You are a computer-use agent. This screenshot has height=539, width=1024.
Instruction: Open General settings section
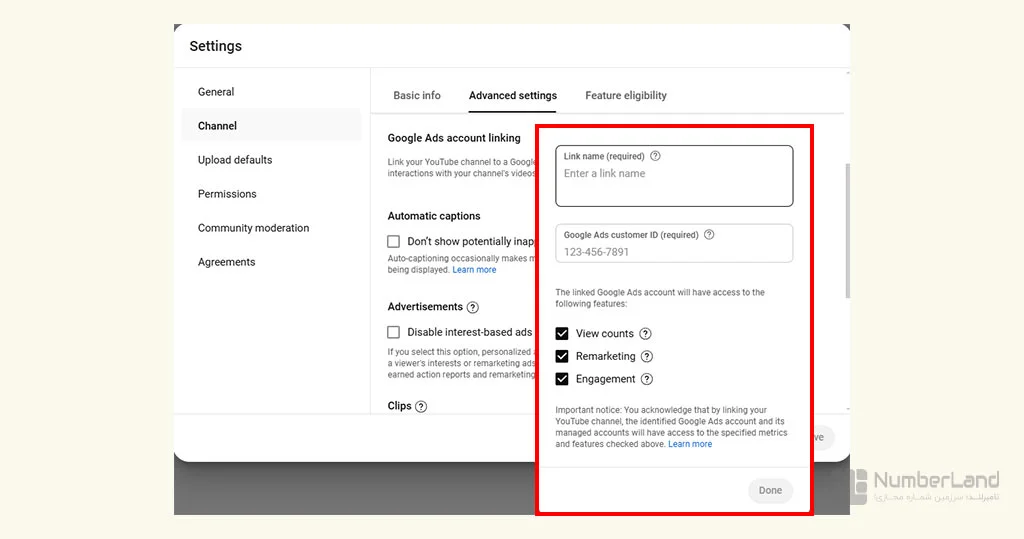click(x=216, y=92)
